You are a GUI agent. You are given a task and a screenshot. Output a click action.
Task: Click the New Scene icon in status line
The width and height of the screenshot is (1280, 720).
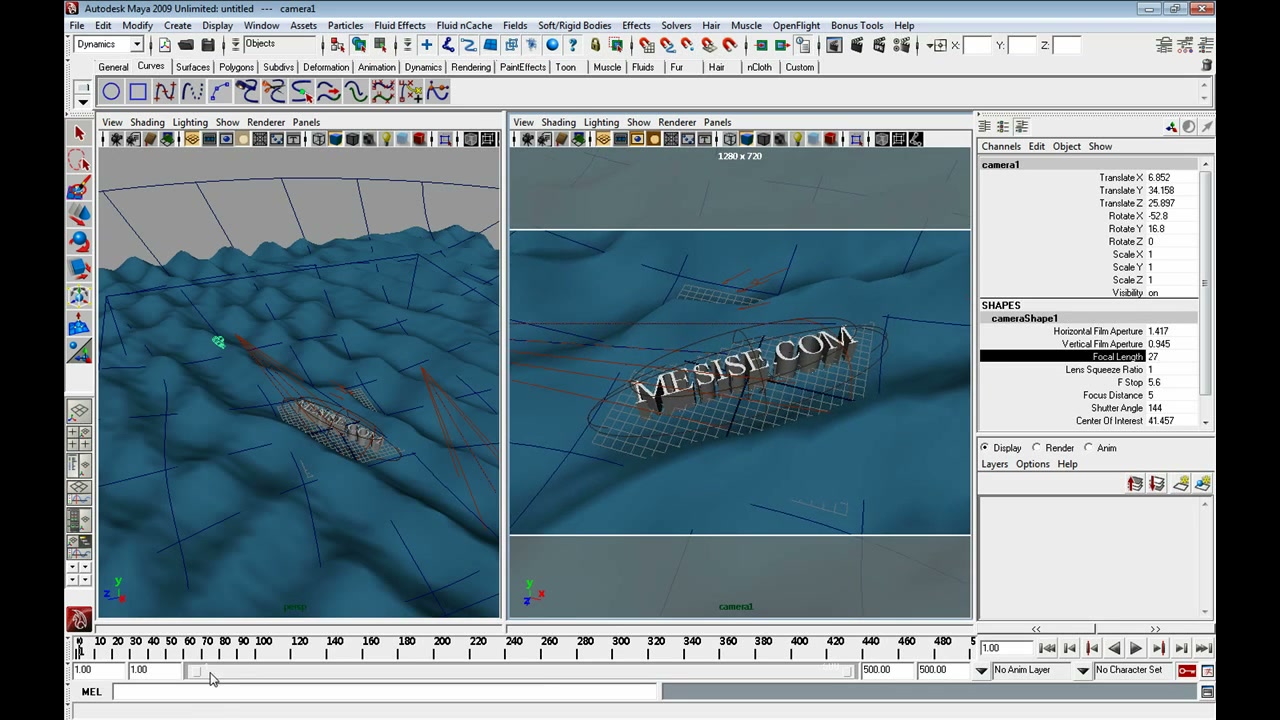click(164, 45)
